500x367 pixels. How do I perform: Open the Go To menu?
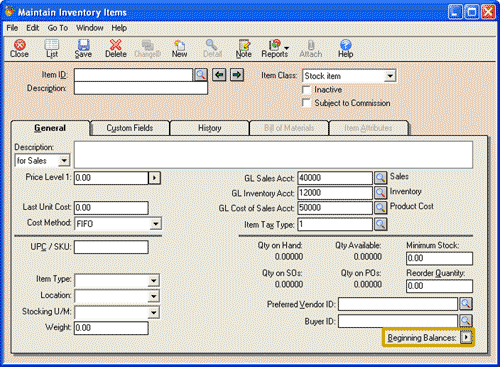click(x=58, y=28)
